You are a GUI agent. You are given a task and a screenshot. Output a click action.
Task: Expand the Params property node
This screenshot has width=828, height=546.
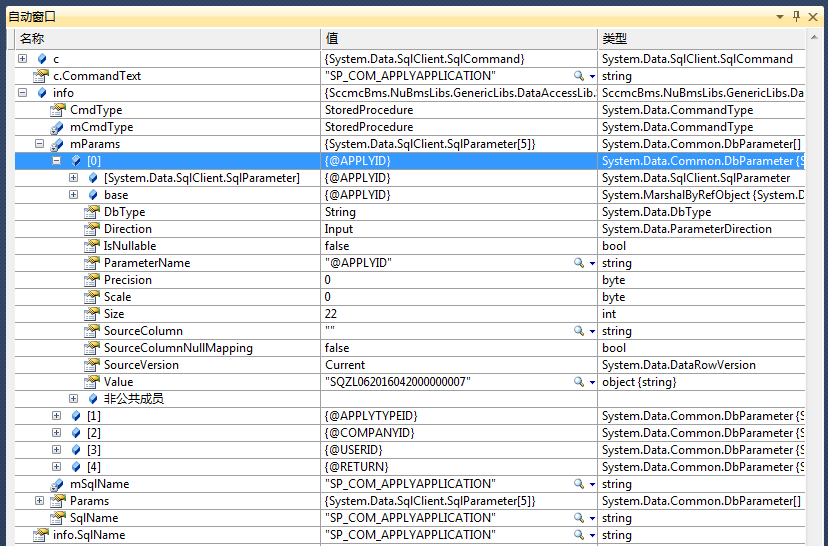pyautogui.click(x=40, y=501)
